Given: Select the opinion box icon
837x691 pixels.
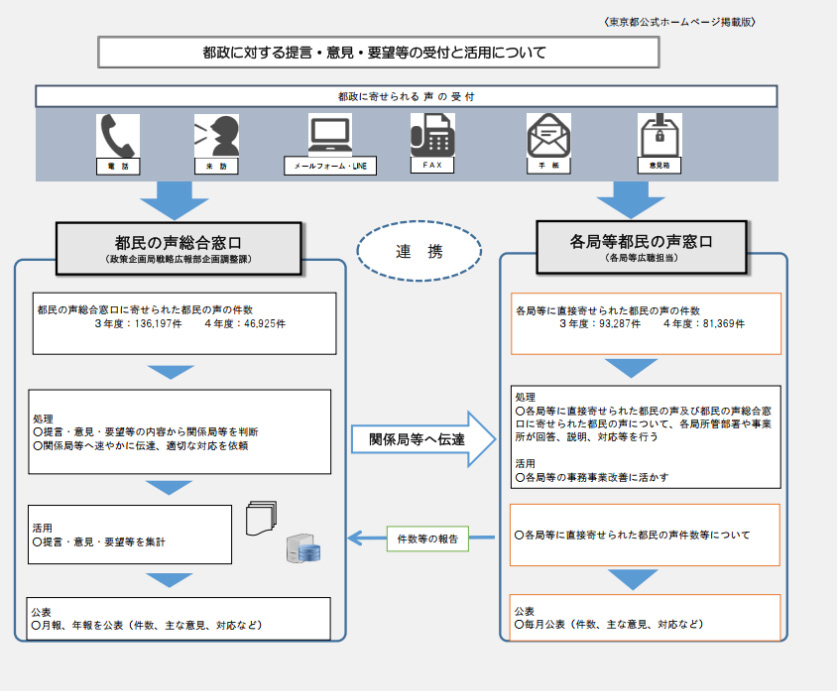Looking at the screenshot, I should click(659, 135).
